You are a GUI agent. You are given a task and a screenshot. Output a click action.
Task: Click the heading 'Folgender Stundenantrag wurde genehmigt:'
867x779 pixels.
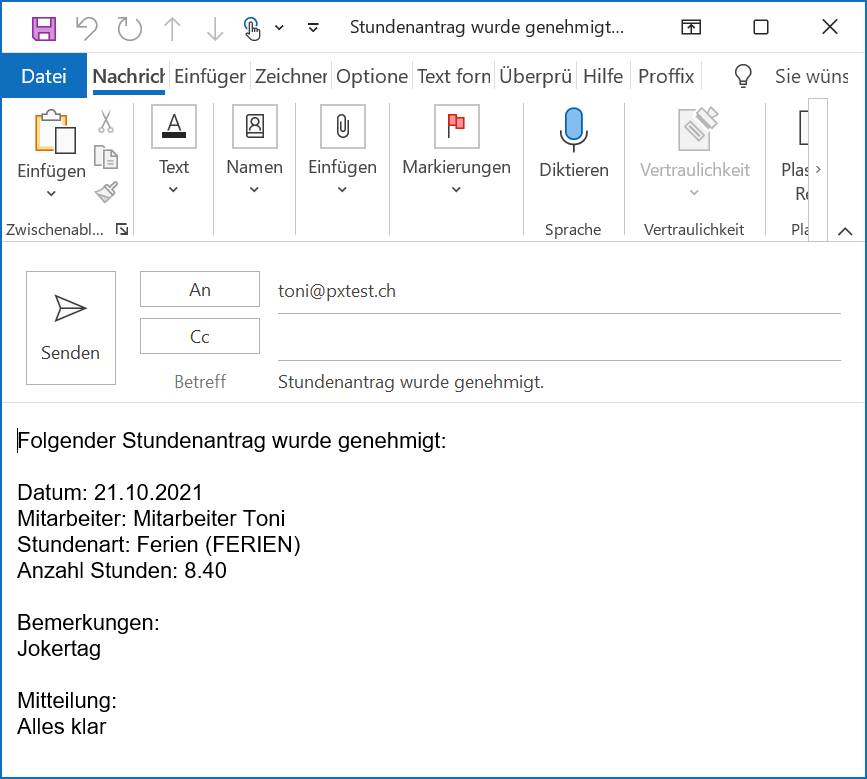pyautogui.click(x=232, y=441)
